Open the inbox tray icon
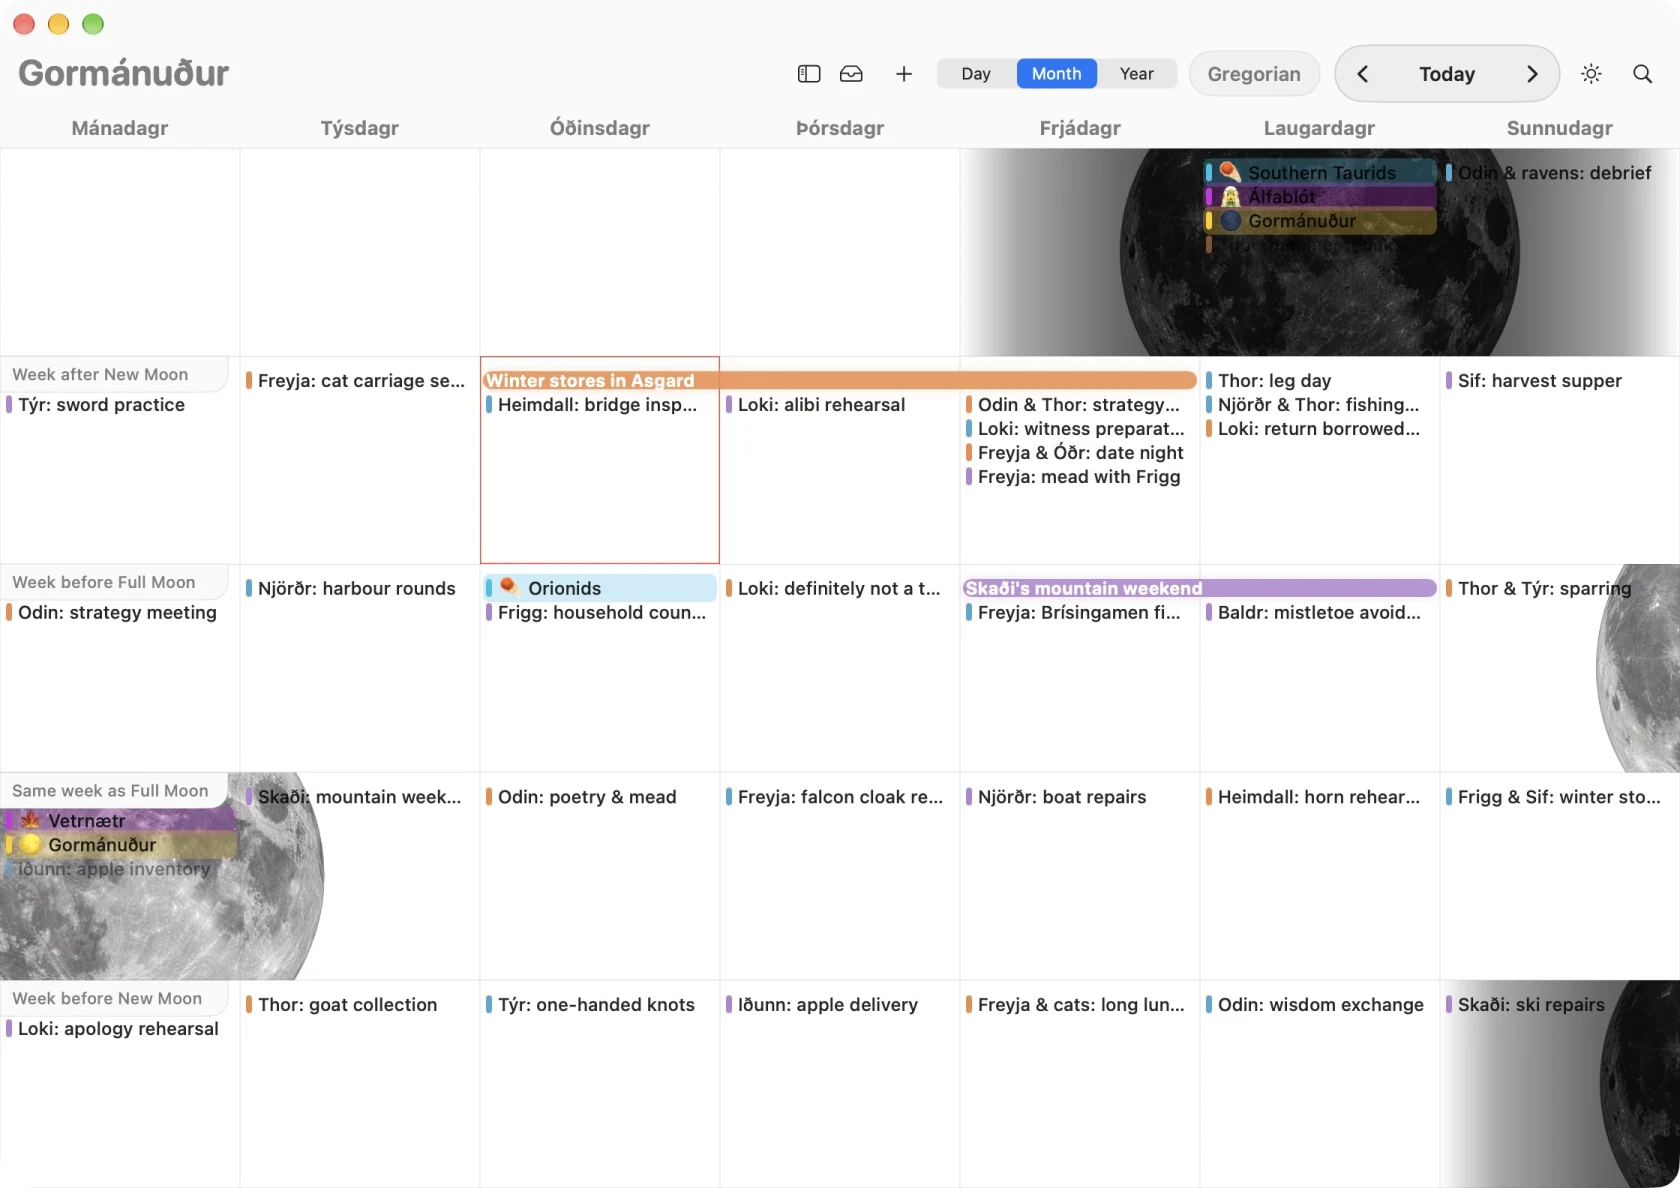 click(x=851, y=74)
